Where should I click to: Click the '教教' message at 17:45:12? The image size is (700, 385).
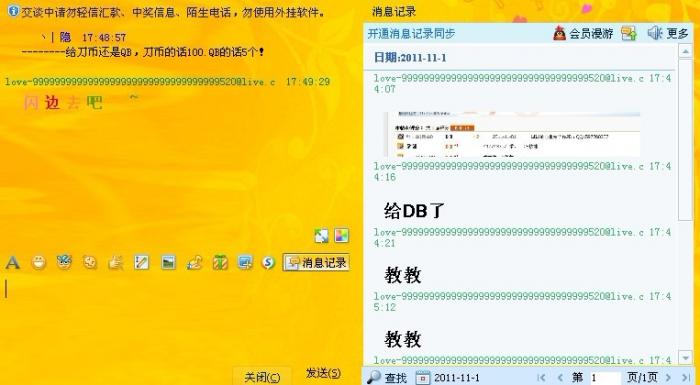click(x=403, y=339)
